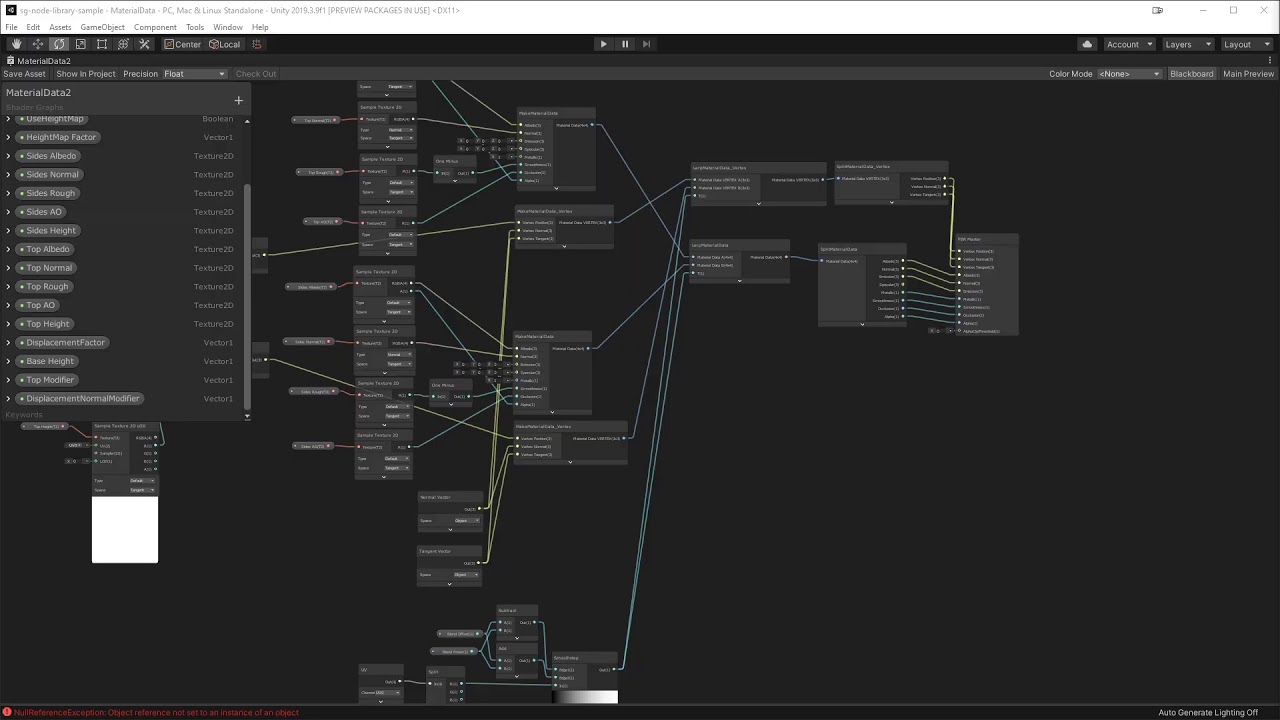Open the Account dropdown
Viewport: 1280px width, 720px height.
point(1128,44)
